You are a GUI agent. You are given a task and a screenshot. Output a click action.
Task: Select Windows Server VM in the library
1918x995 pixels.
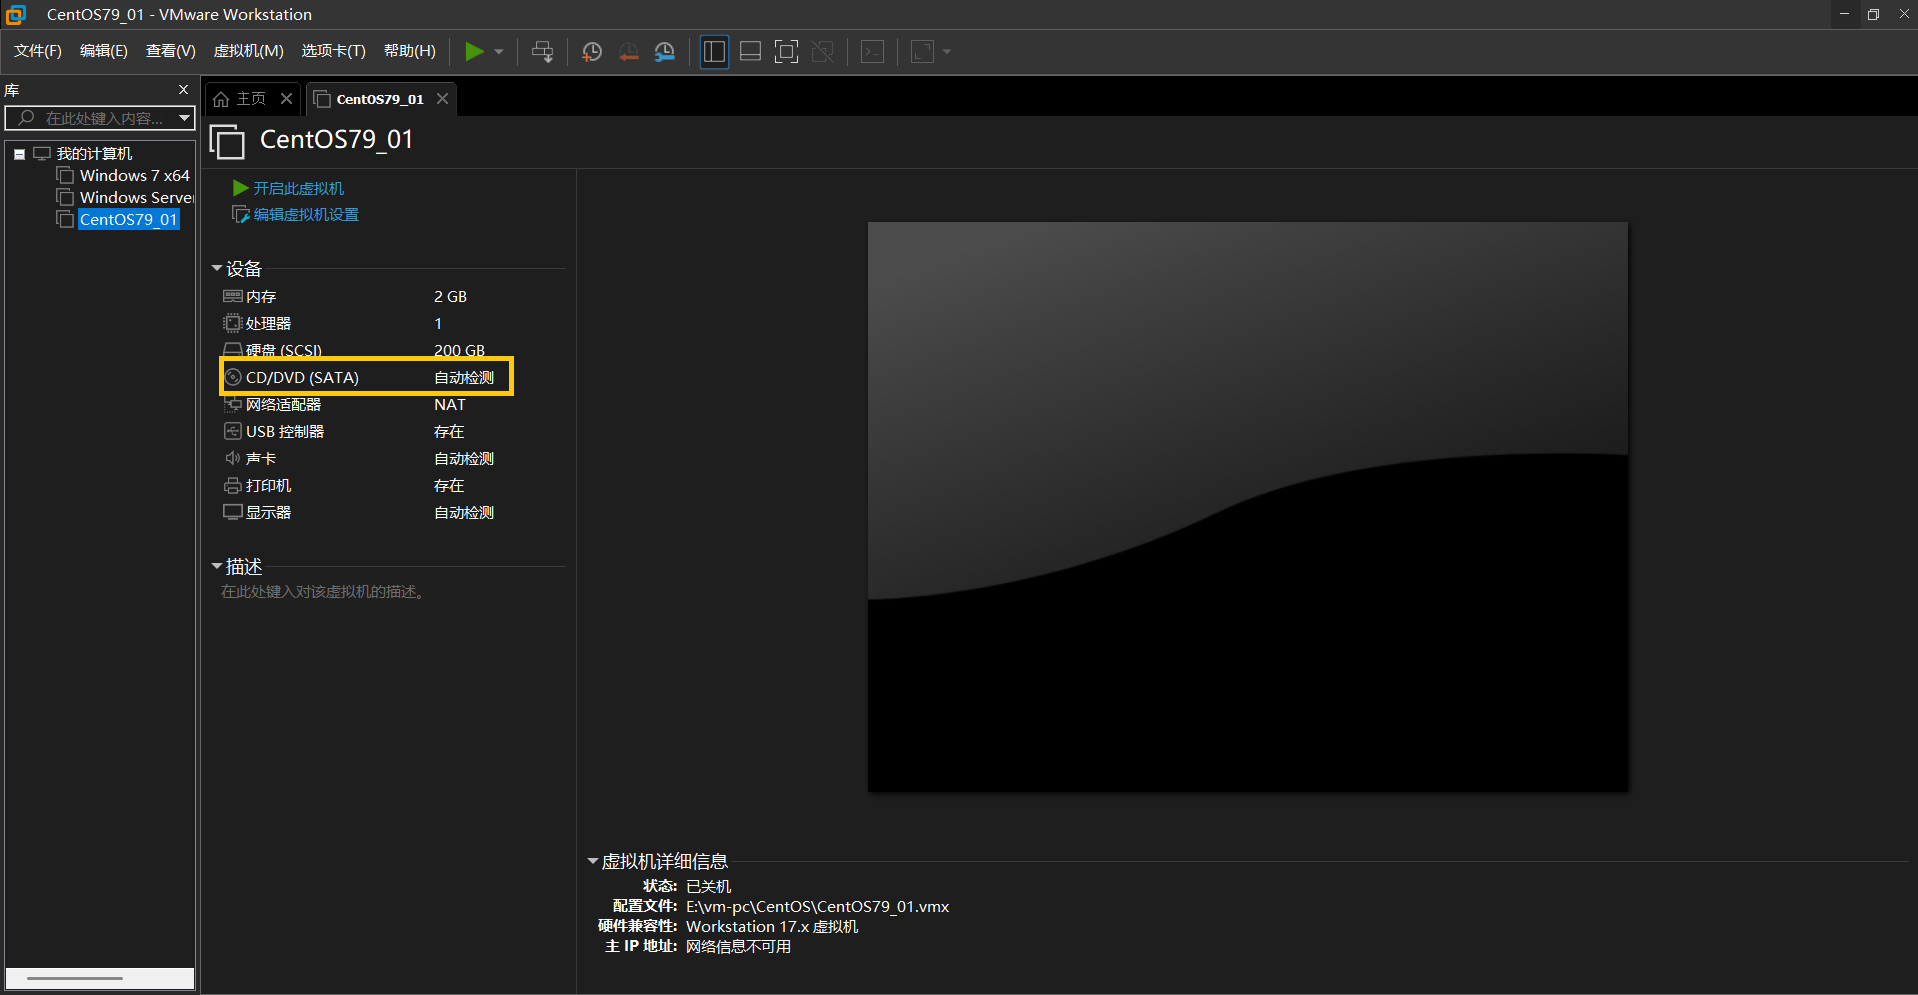pyautogui.click(x=136, y=198)
